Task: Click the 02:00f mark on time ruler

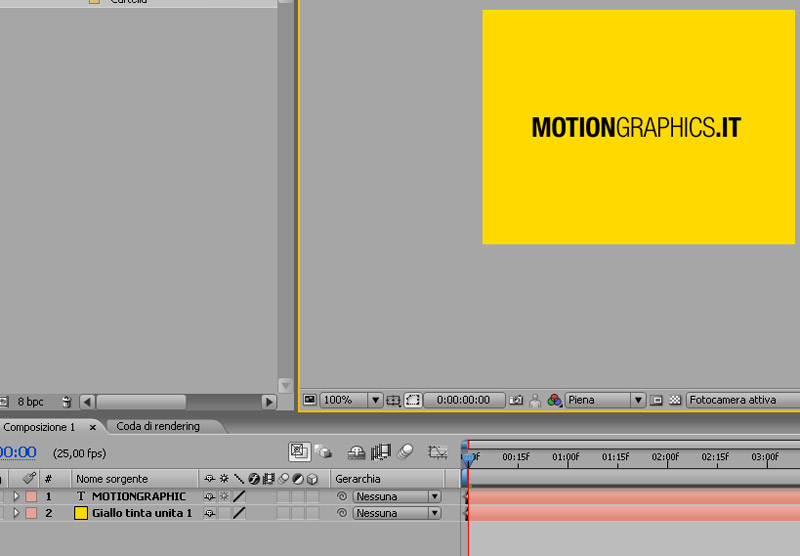Action: [665, 457]
